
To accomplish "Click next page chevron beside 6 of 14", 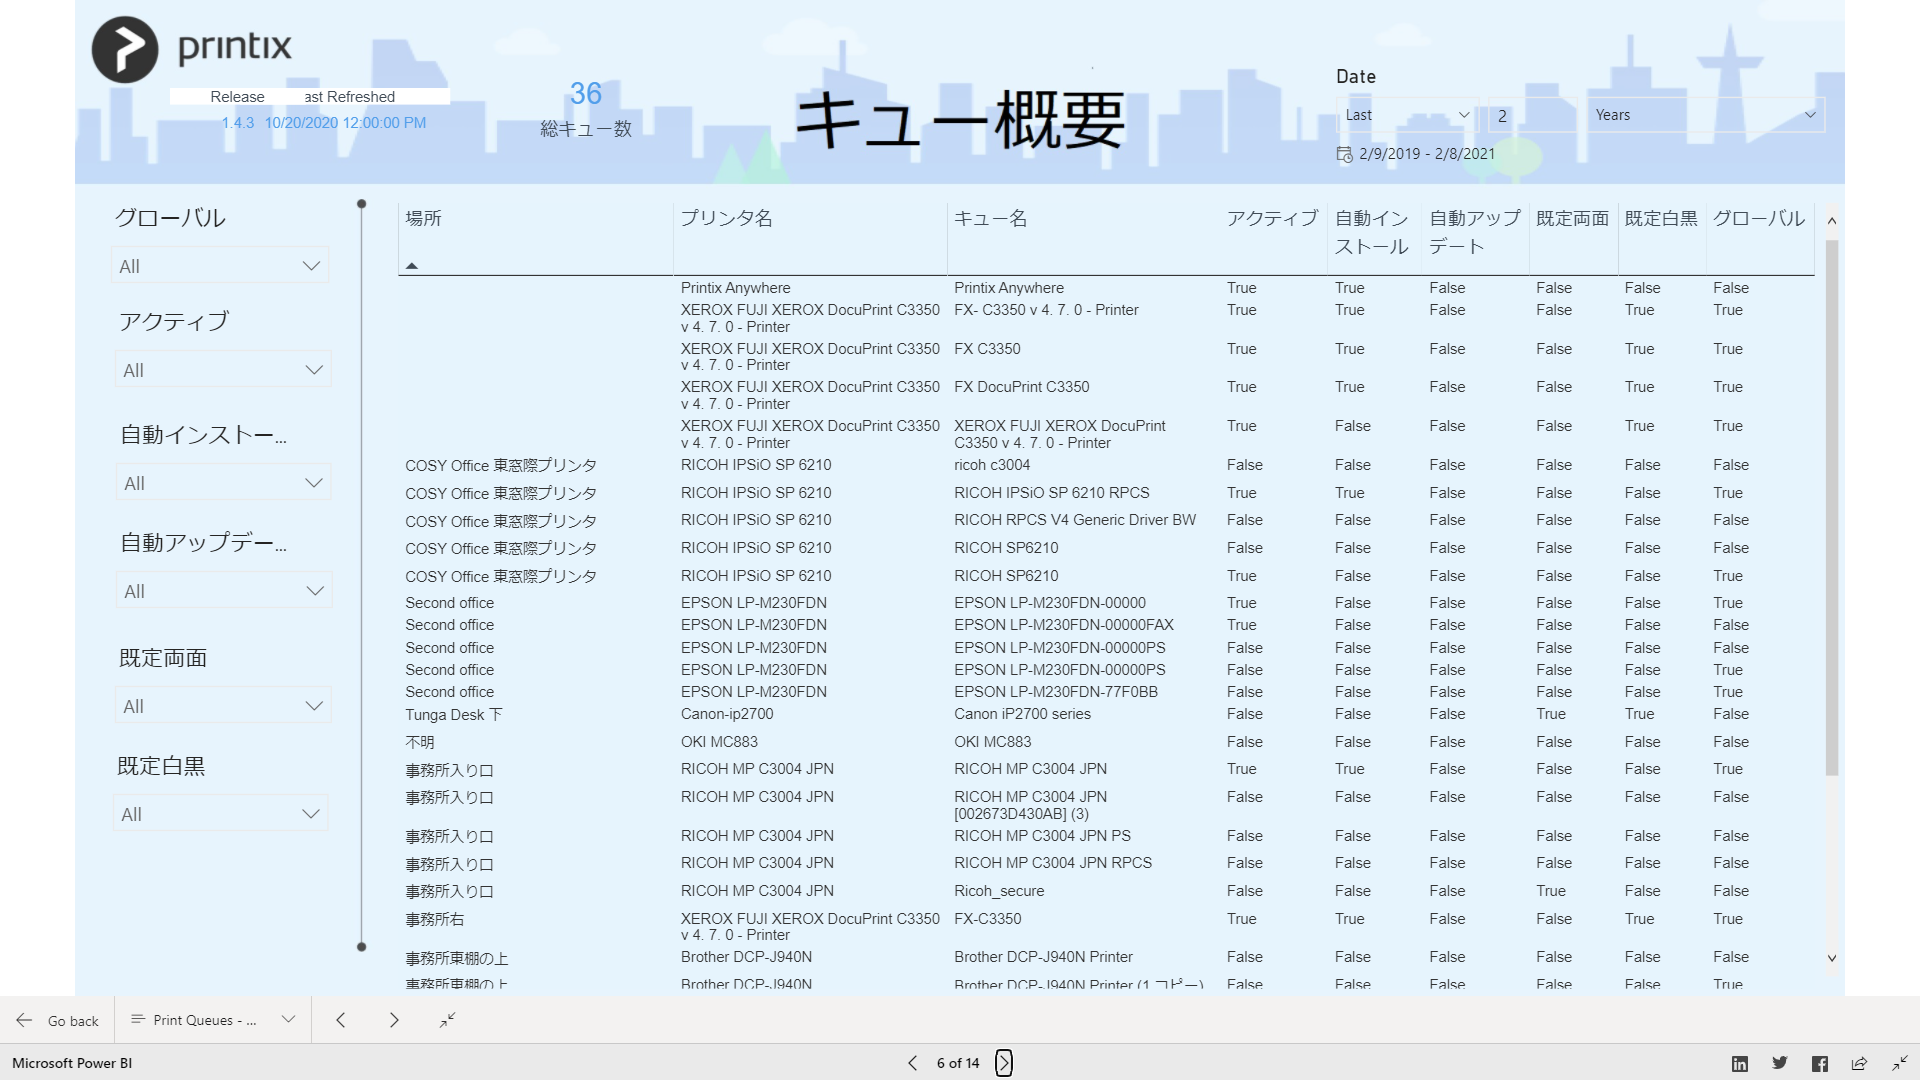I will click(x=1004, y=1063).
